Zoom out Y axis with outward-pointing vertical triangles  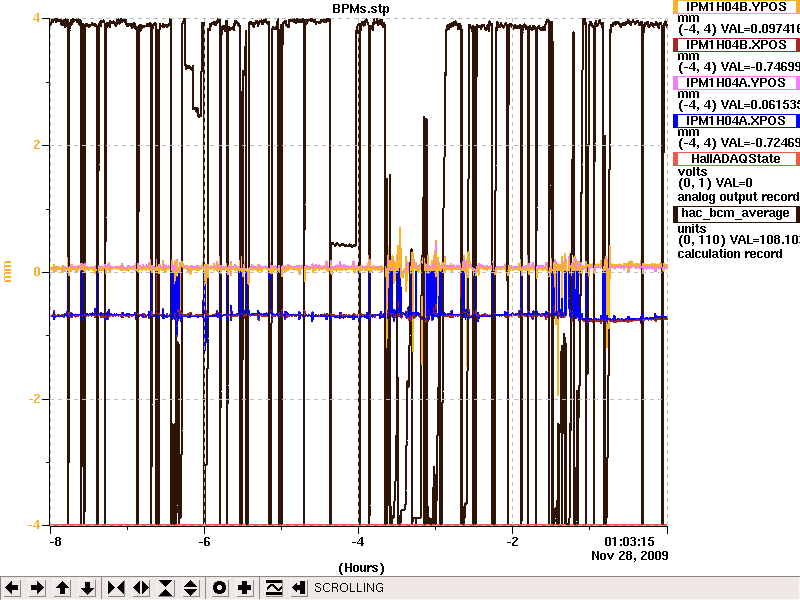pos(191,588)
